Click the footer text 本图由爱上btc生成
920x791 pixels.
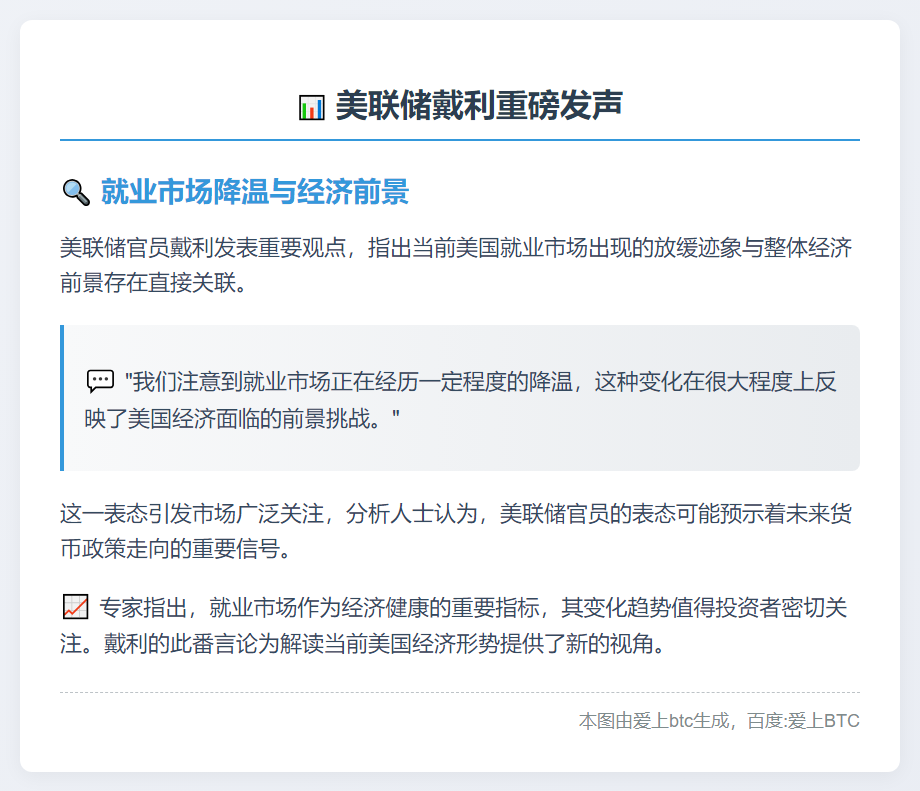[654, 721]
